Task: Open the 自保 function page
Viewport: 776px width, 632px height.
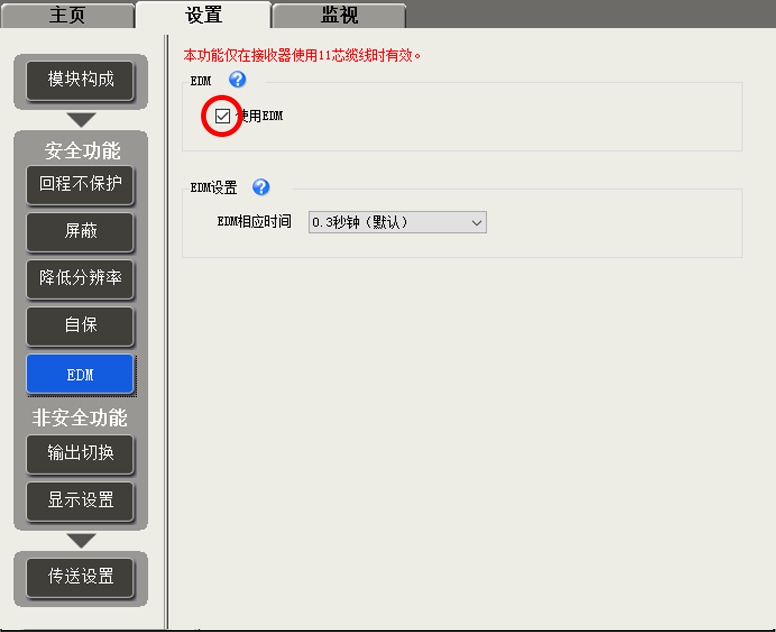Action: click(80, 325)
